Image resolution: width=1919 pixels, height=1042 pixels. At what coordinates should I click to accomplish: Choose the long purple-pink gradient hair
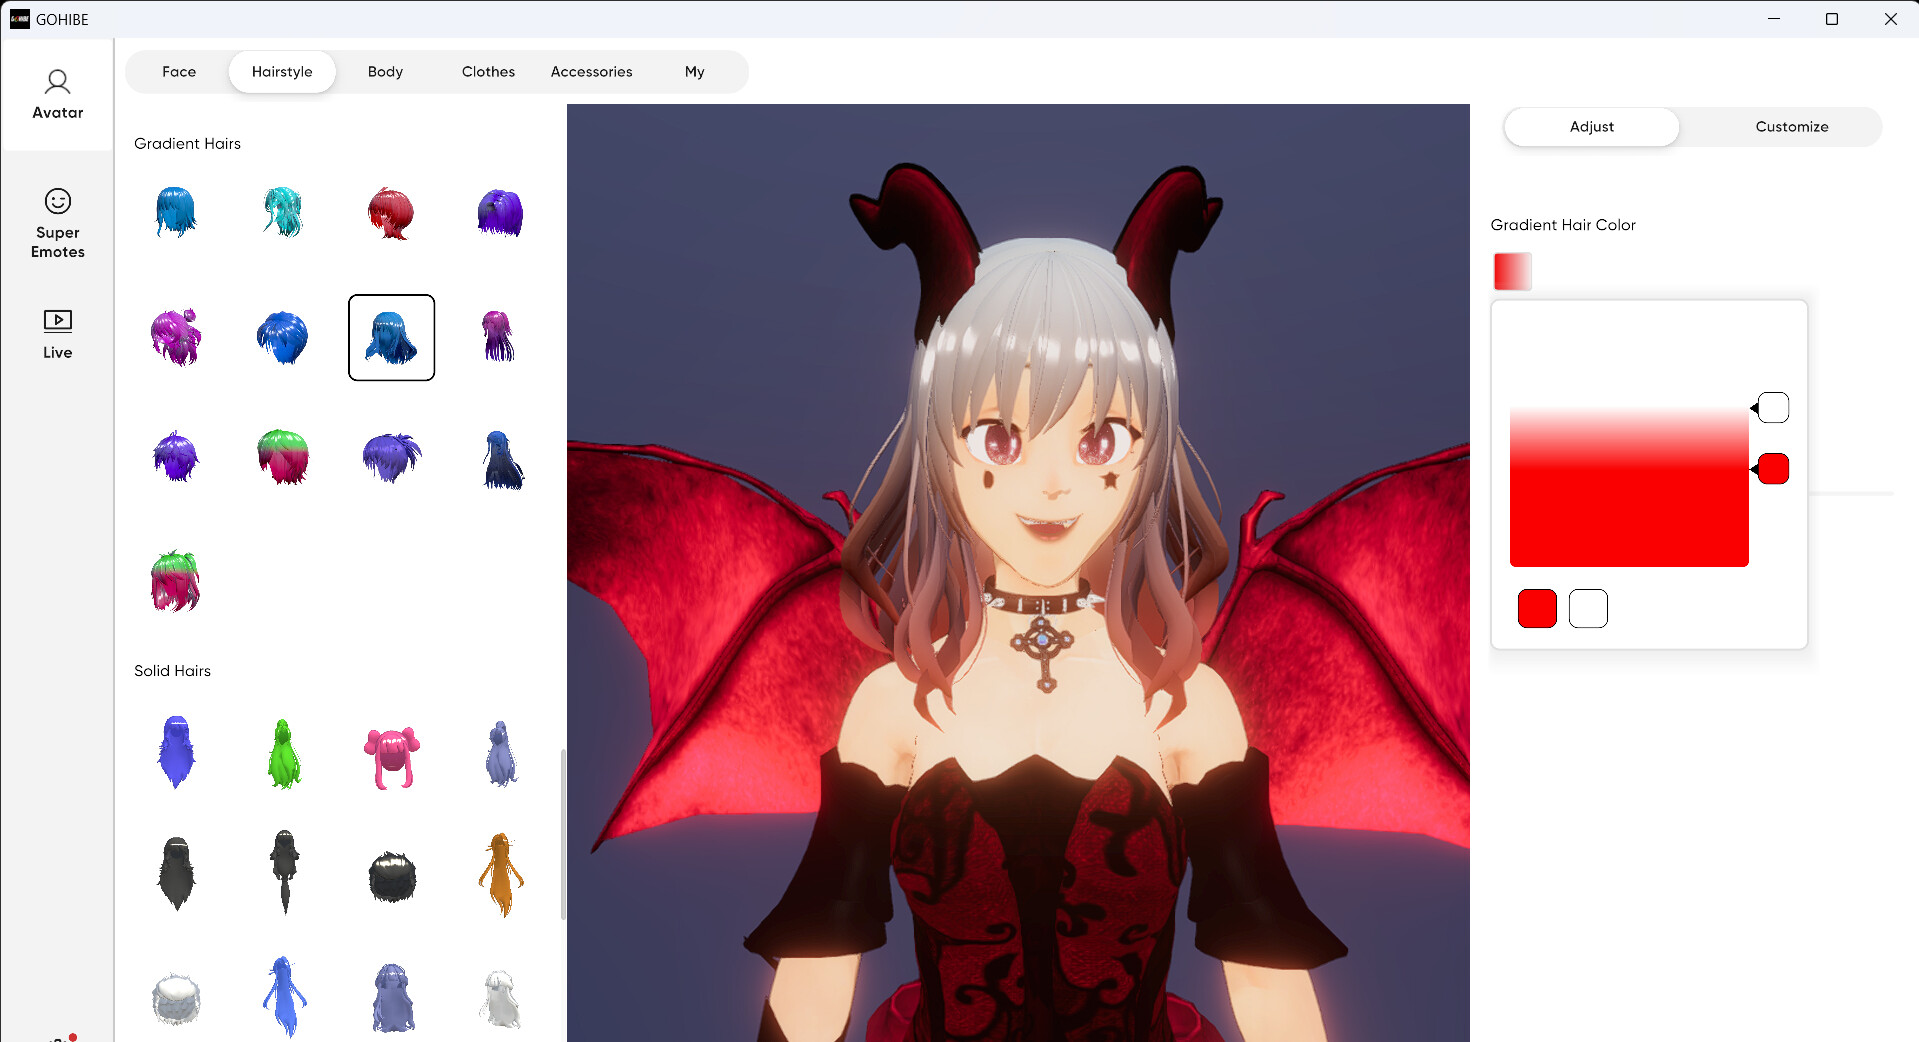pos(498,336)
